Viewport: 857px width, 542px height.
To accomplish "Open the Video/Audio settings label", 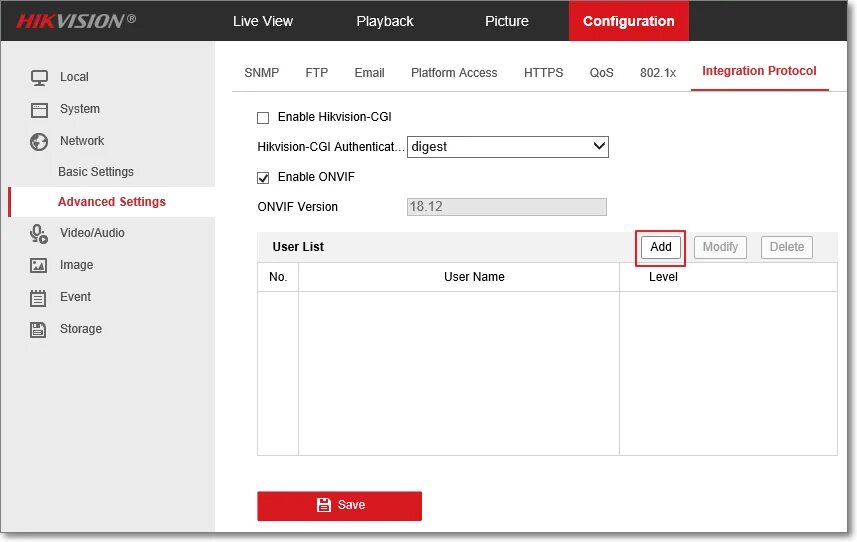I will (92, 233).
